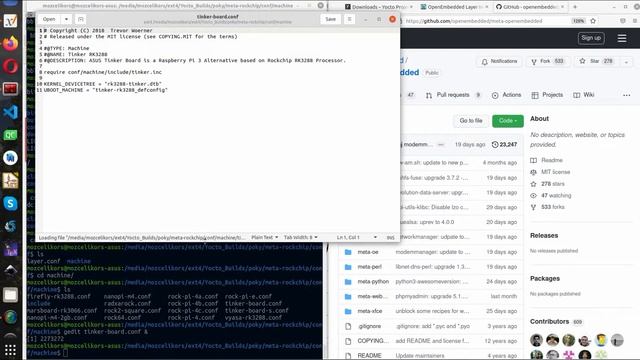Open the Projects tab on GitHub

547,95
